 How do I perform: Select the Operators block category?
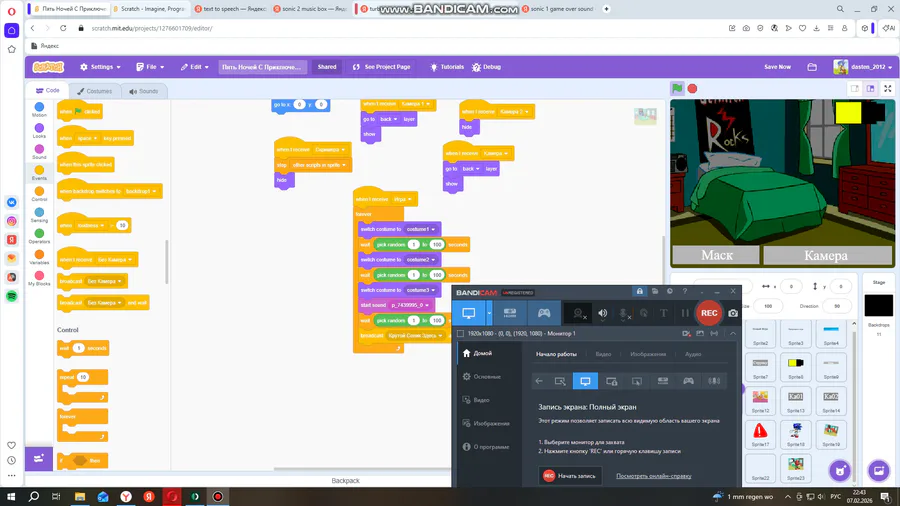[x=39, y=236]
